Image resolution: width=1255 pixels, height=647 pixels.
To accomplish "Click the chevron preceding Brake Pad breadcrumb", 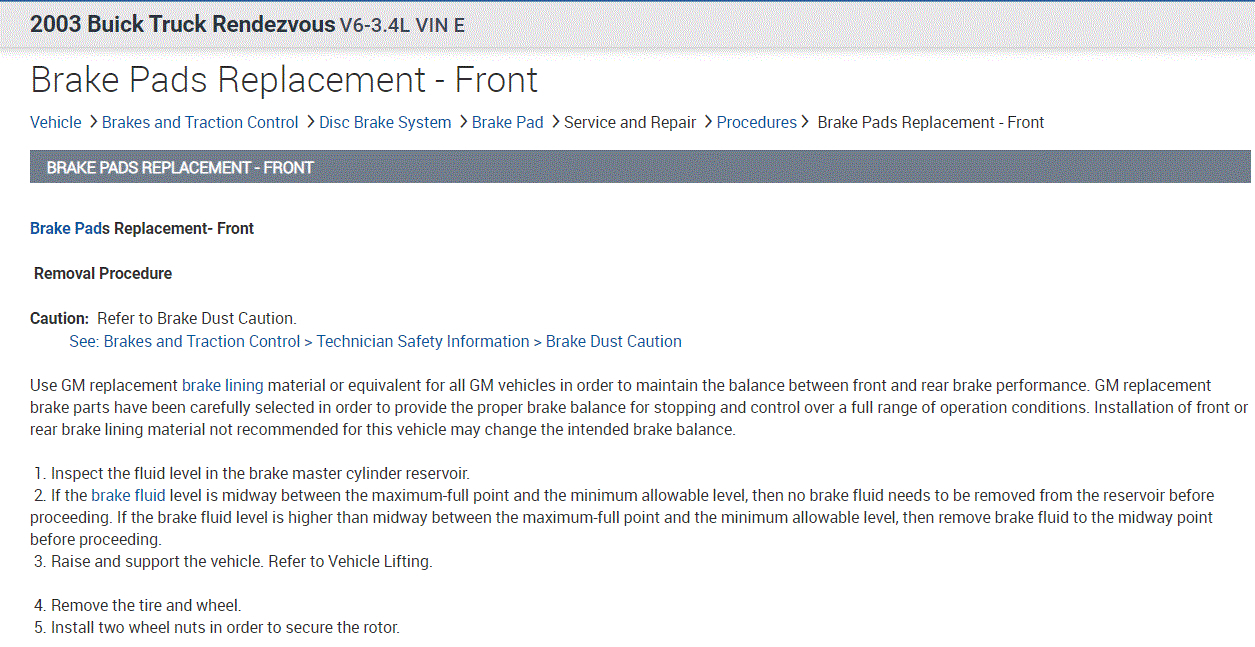I will click(x=463, y=122).
